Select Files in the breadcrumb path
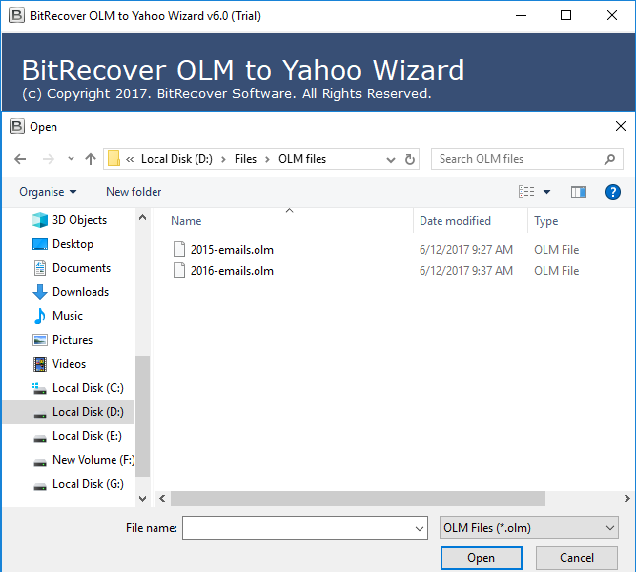Image resolution: width=636 pixels, height=572 pixels. (246, 159)
